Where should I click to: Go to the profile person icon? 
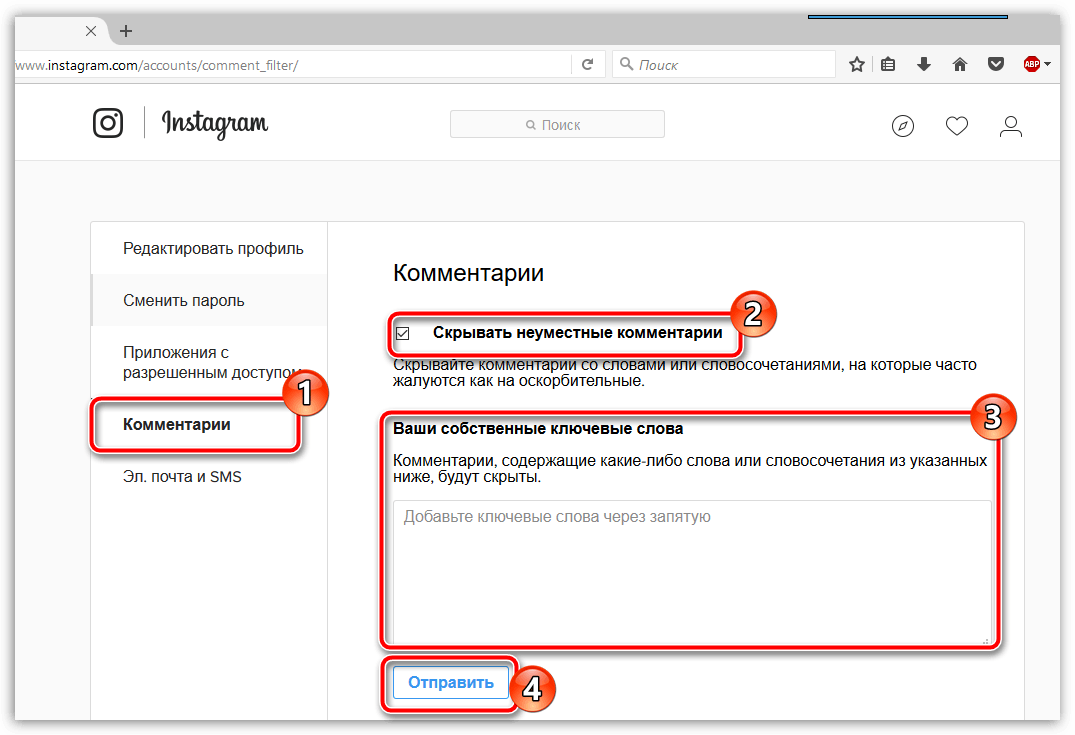[1011, 126]
